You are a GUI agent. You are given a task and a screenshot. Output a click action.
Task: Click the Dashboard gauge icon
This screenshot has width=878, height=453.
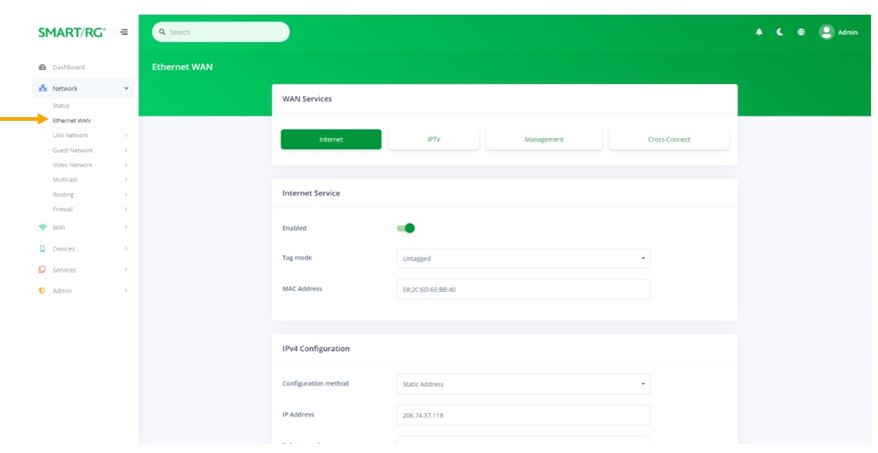pos(42,67)
